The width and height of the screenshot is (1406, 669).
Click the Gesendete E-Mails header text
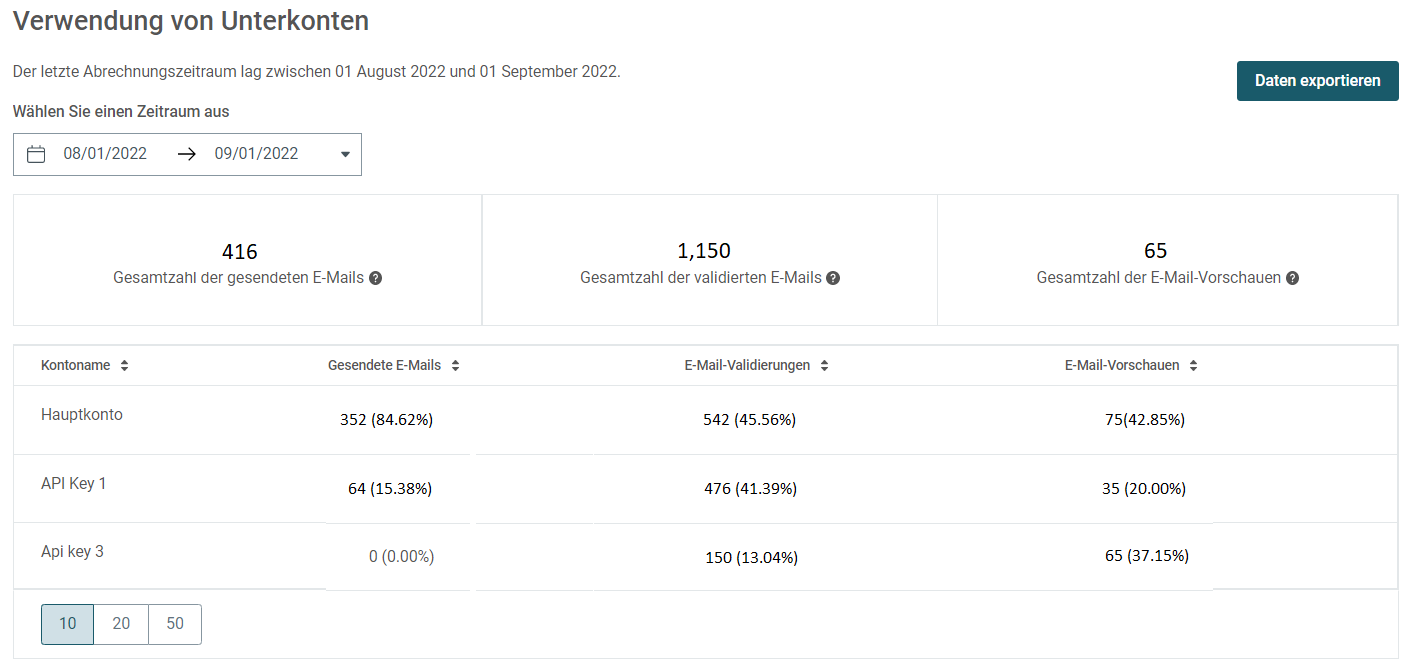click(x=384, y=366)
